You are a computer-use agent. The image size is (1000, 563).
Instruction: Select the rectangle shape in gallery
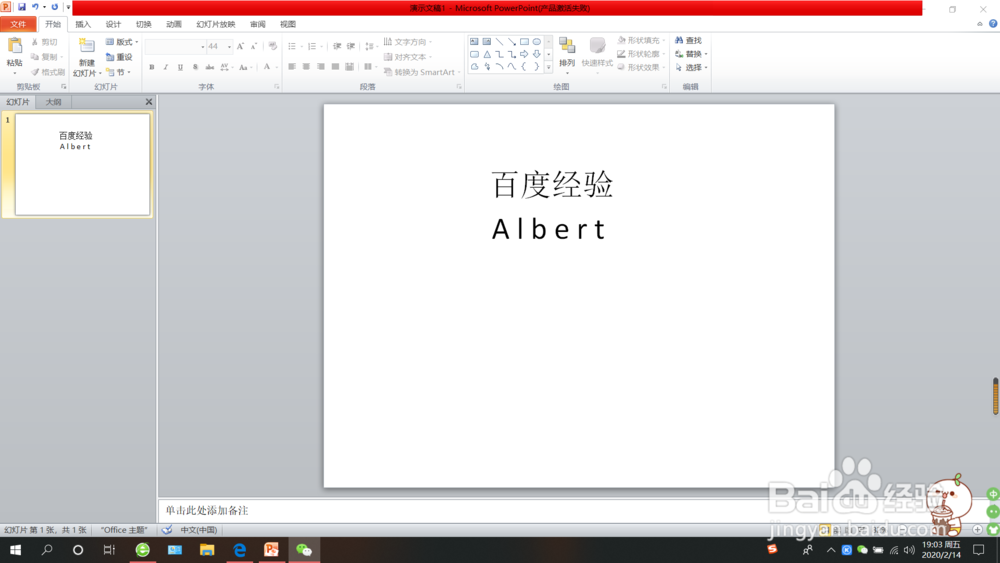point(524,41)
